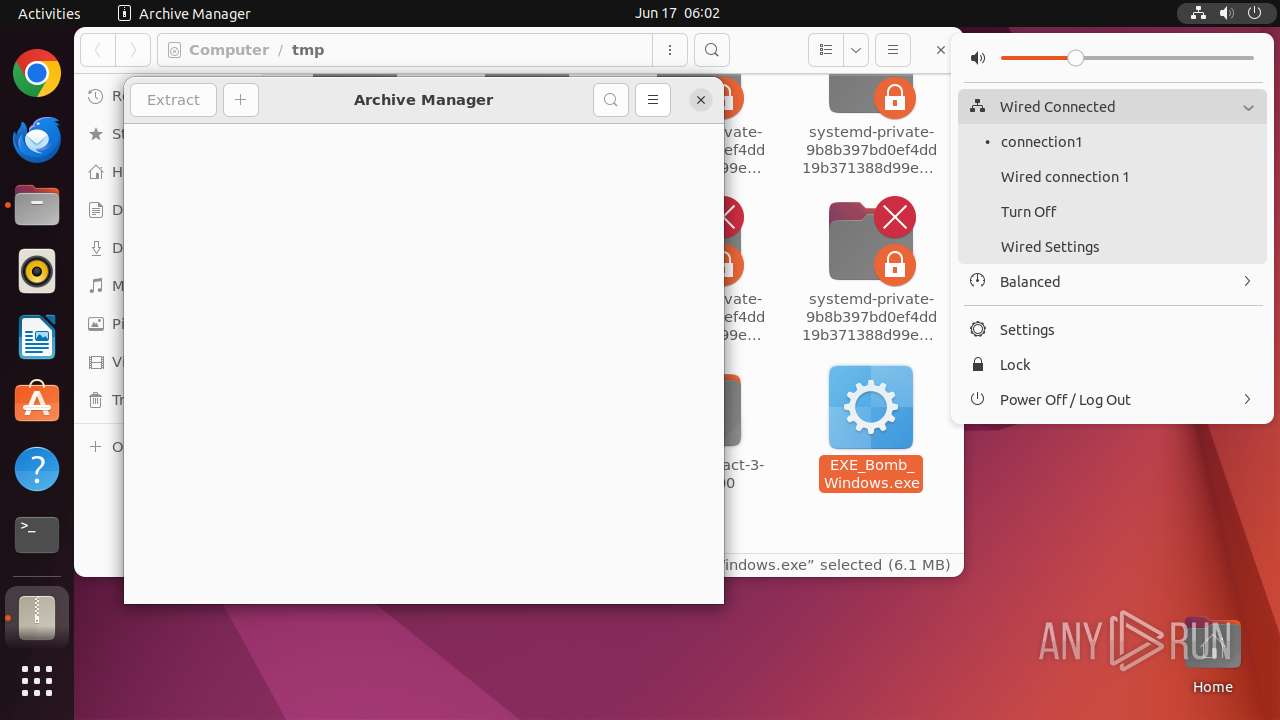Click tmp segment in Files path bar
Viewport: 1280px width, 720px height.
(308, 50)
